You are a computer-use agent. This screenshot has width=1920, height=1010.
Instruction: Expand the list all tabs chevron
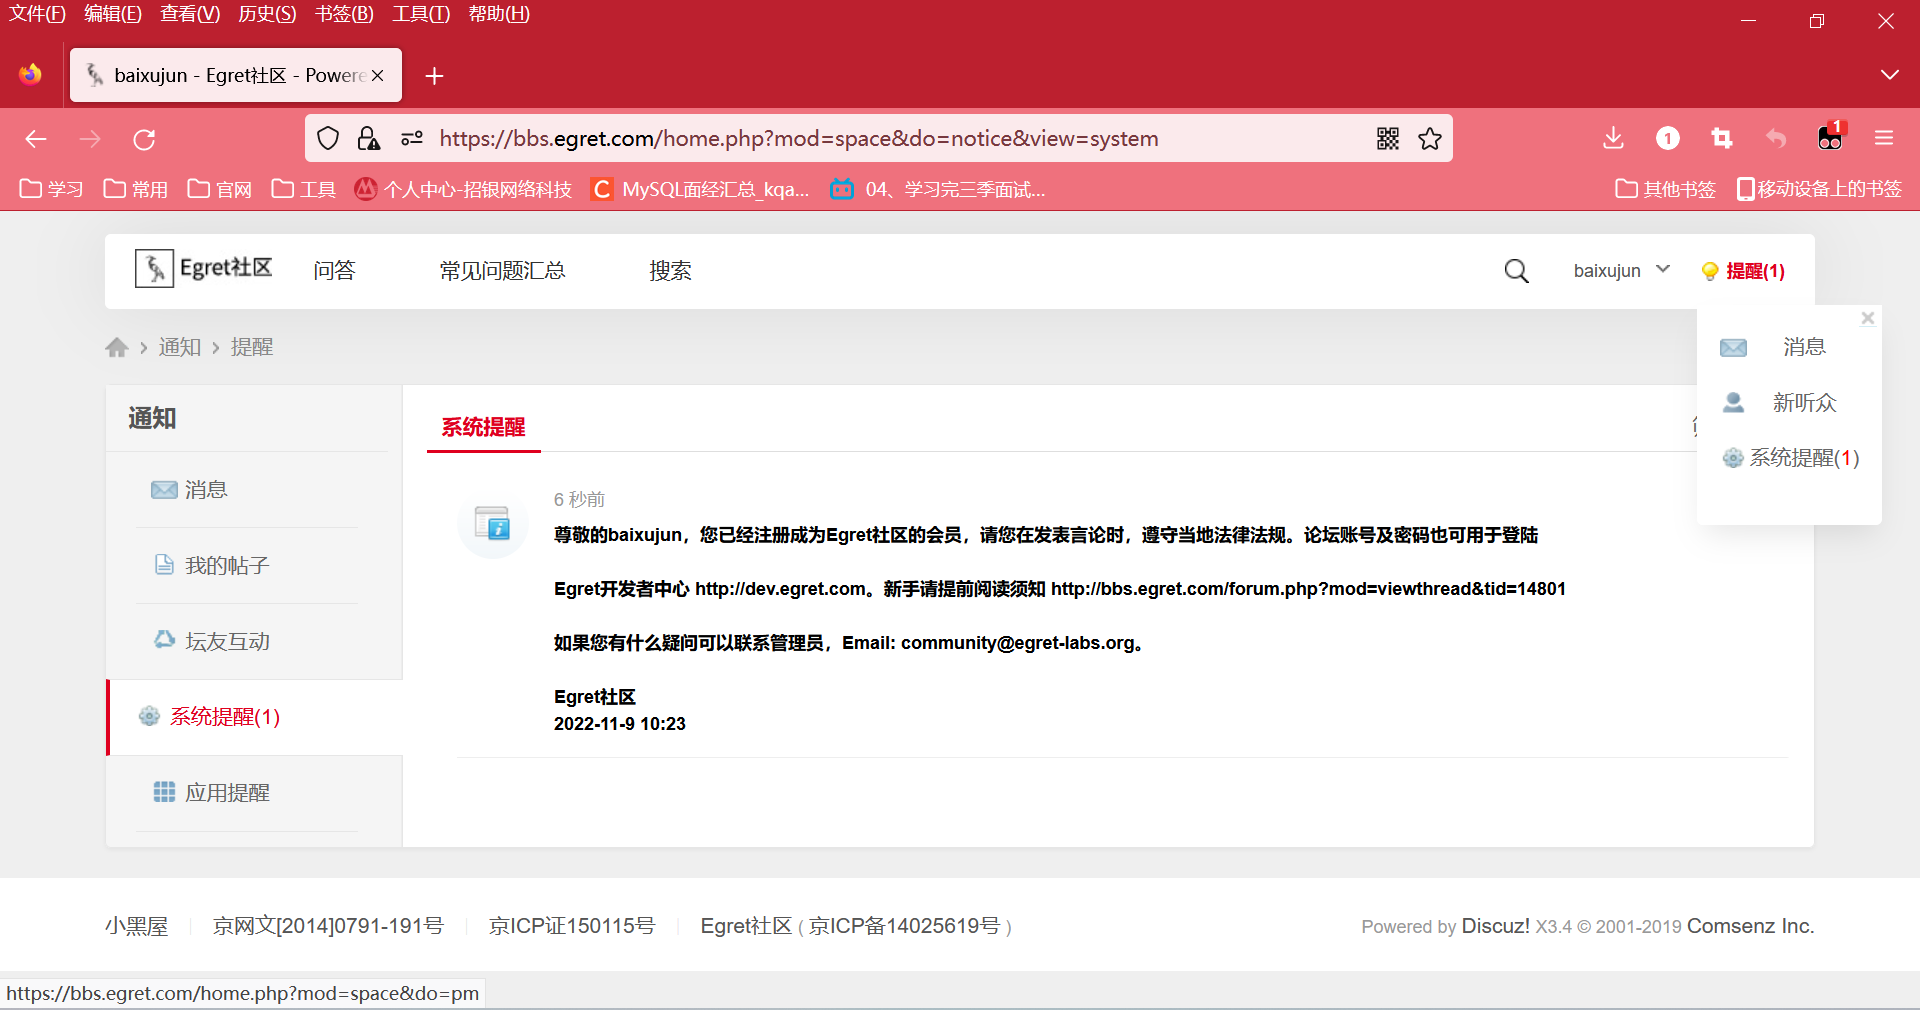1889,75
